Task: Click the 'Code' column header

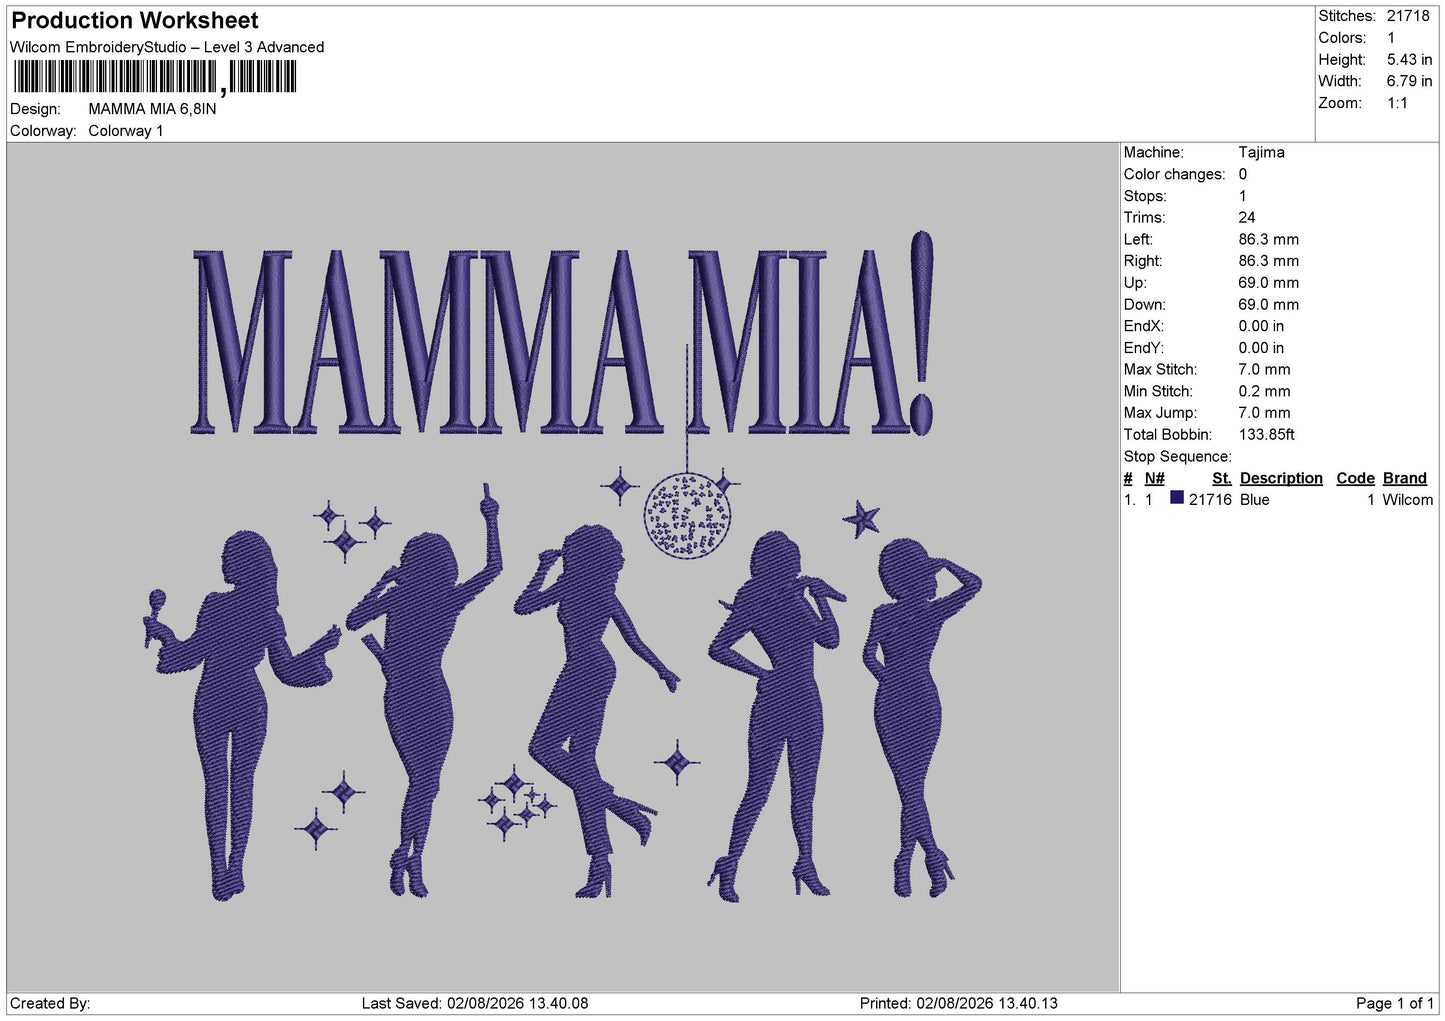Action: (1355, 478)
